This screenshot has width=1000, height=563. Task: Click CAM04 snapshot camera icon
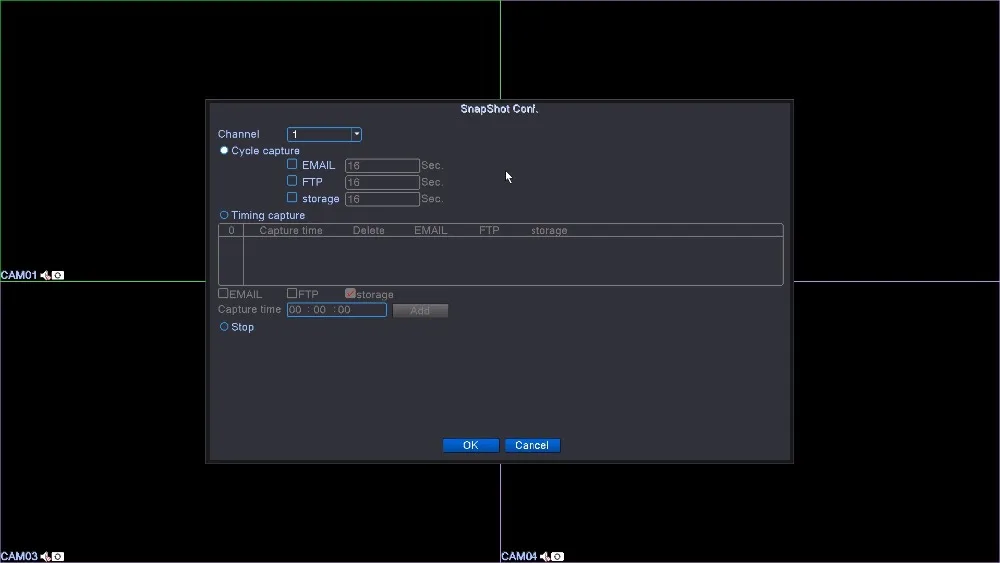tap(557, 557)
